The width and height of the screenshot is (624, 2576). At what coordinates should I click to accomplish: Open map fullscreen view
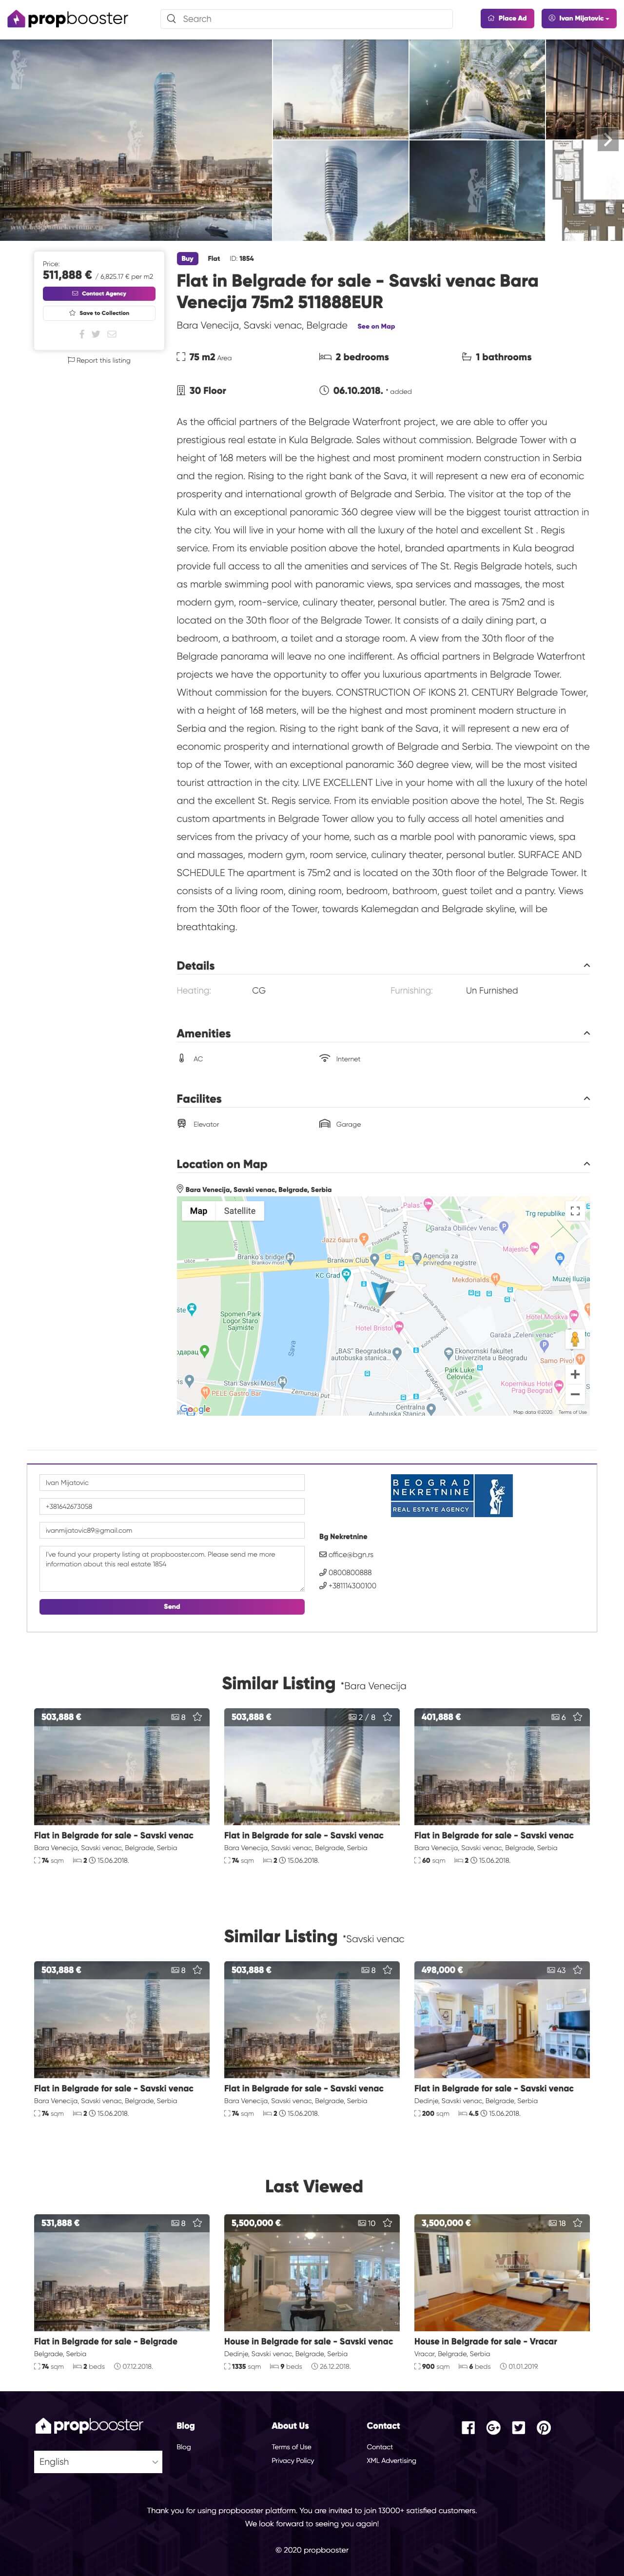575,1210
